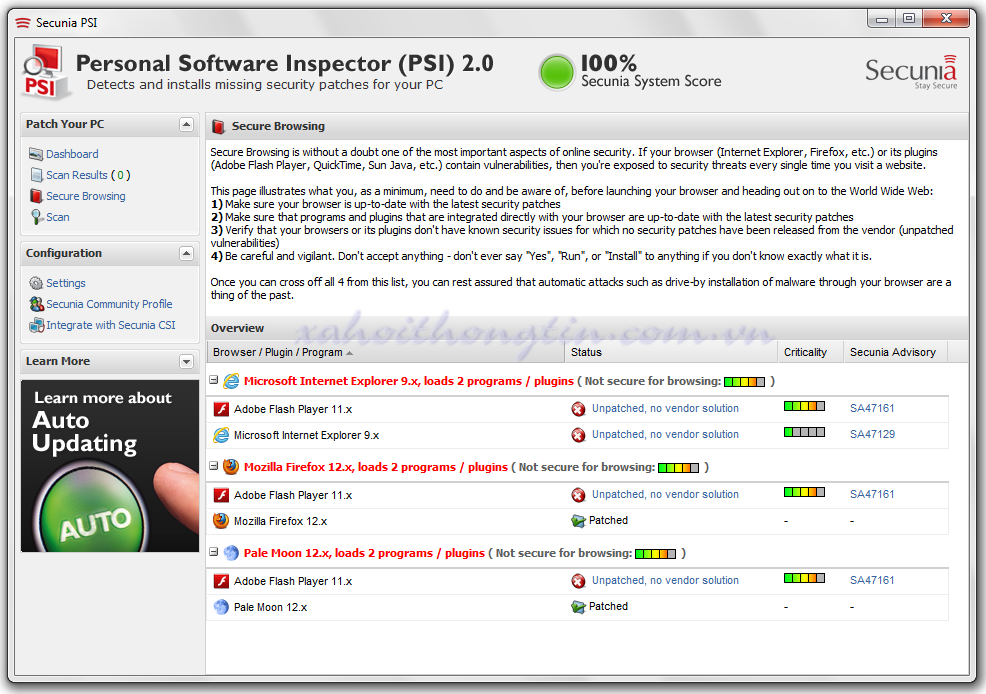Open SA47161 advisory in Internet Explorer group
986x694 pixels.
point(872,409)
